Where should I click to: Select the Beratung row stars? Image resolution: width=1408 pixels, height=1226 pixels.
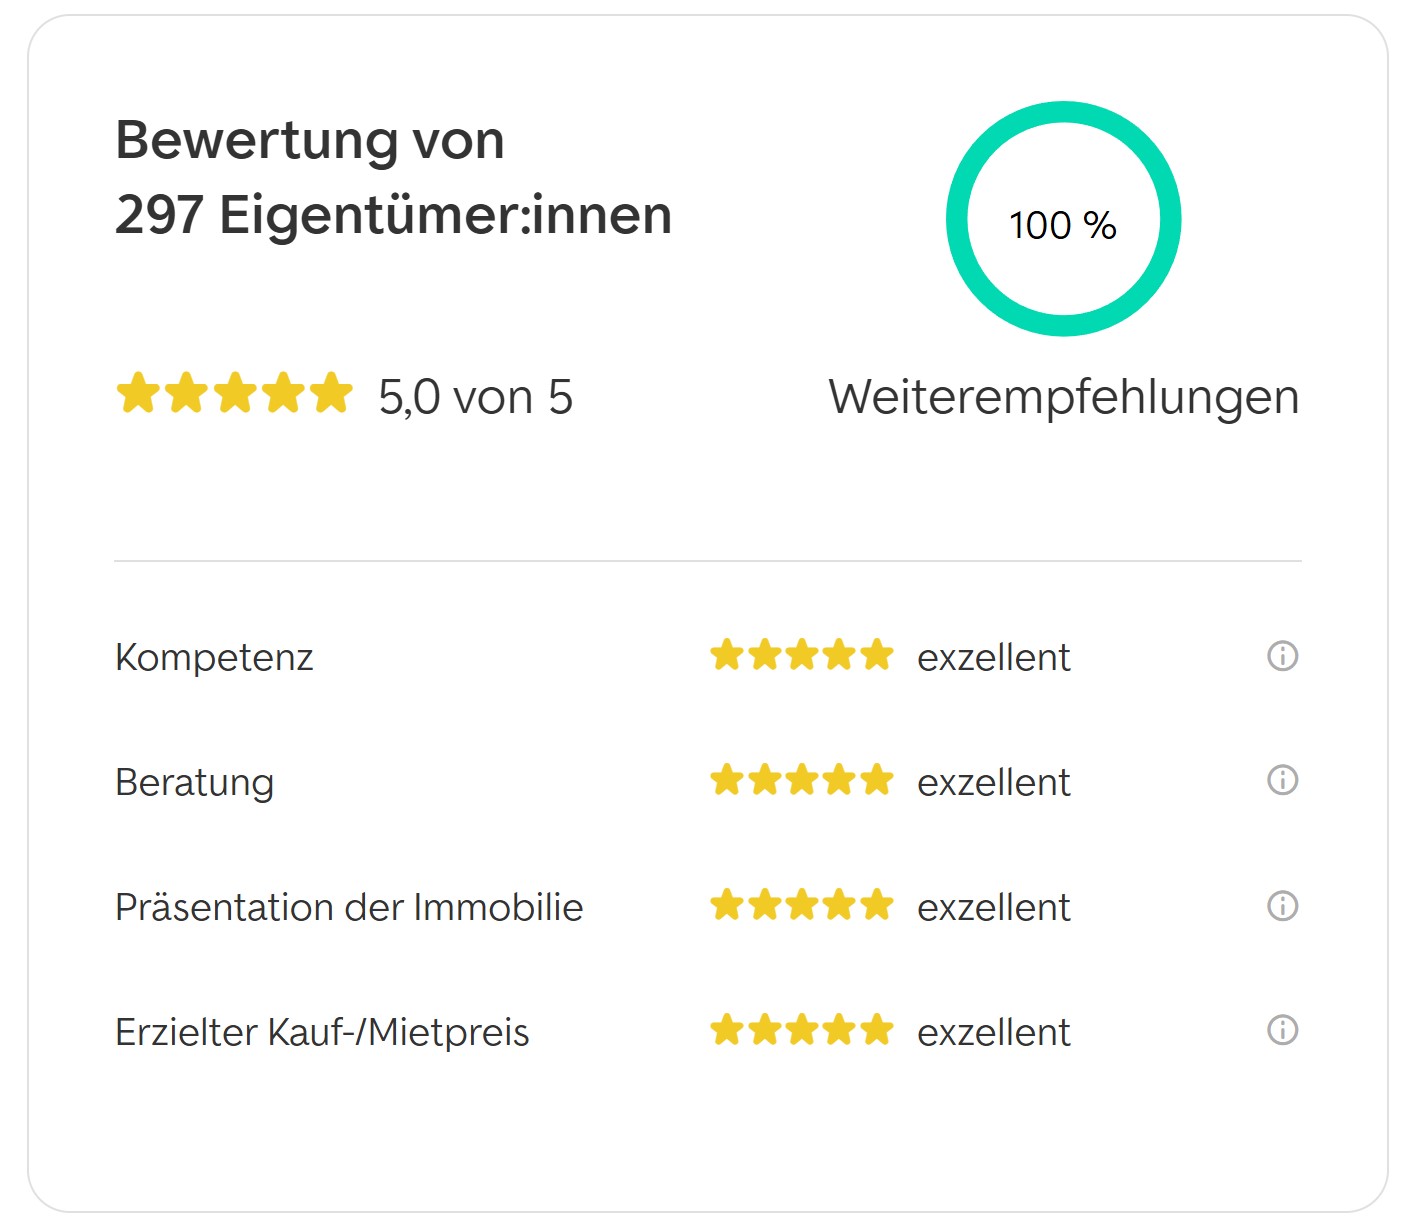801,780
